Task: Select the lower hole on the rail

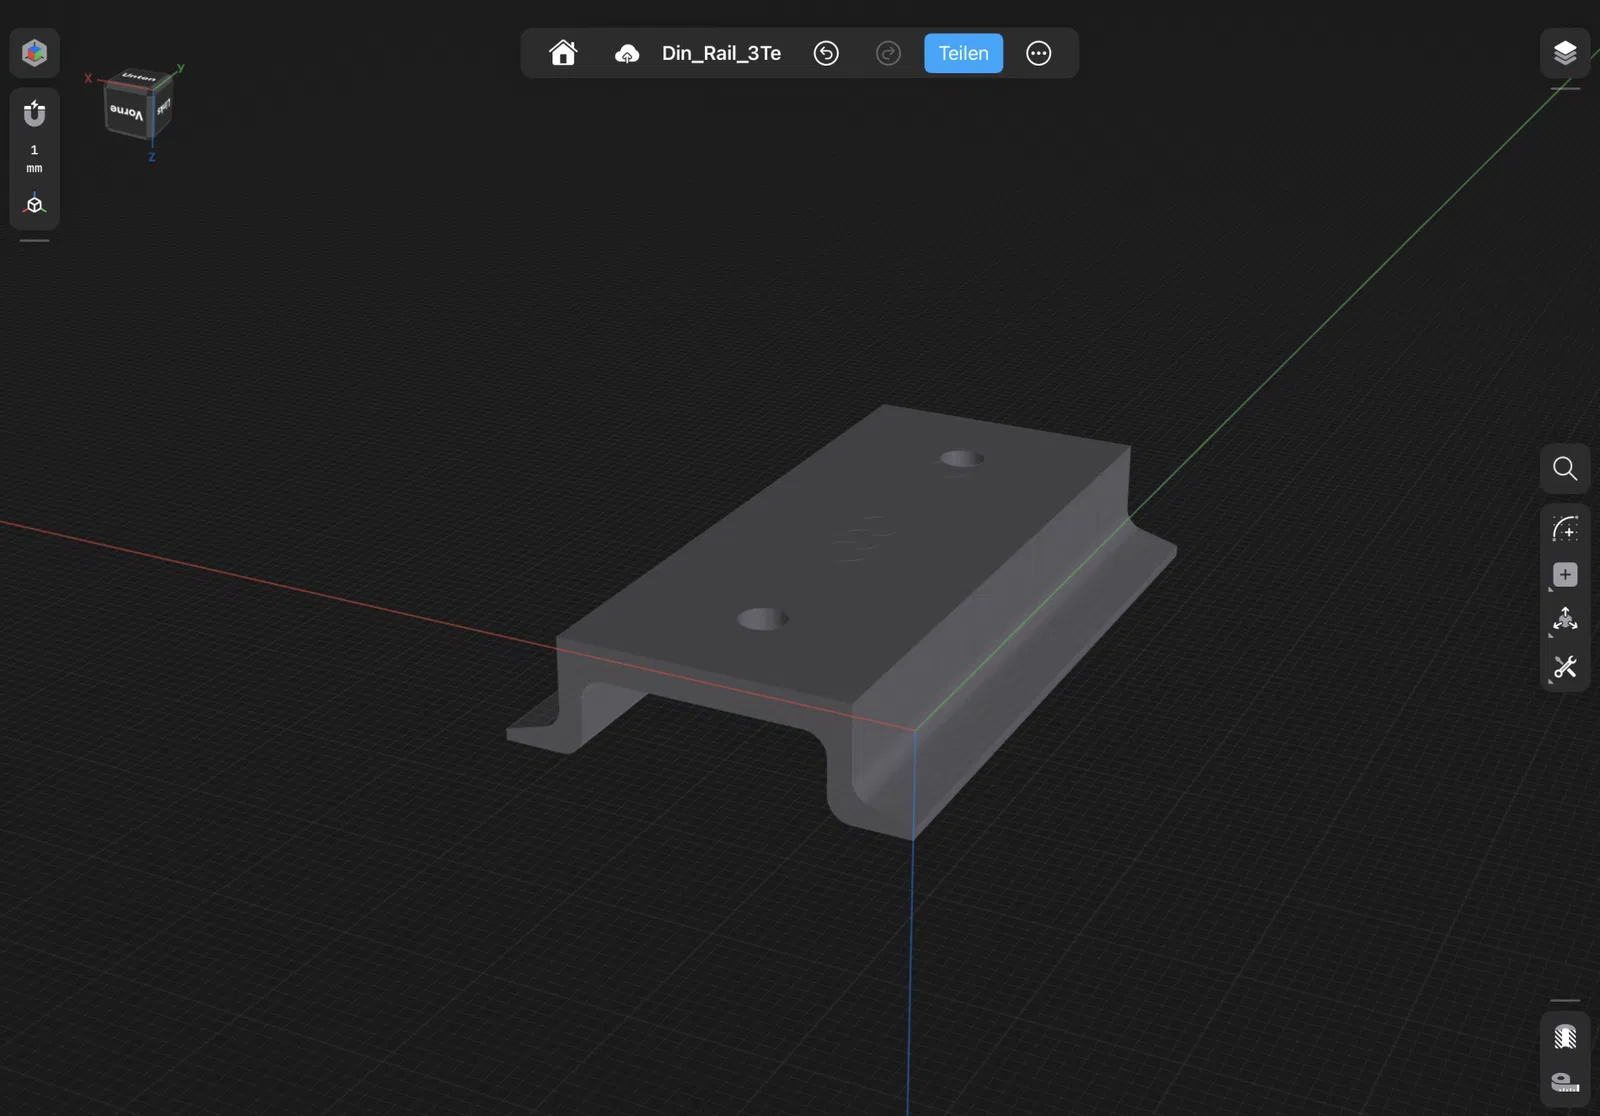Action: click(763, 619)
